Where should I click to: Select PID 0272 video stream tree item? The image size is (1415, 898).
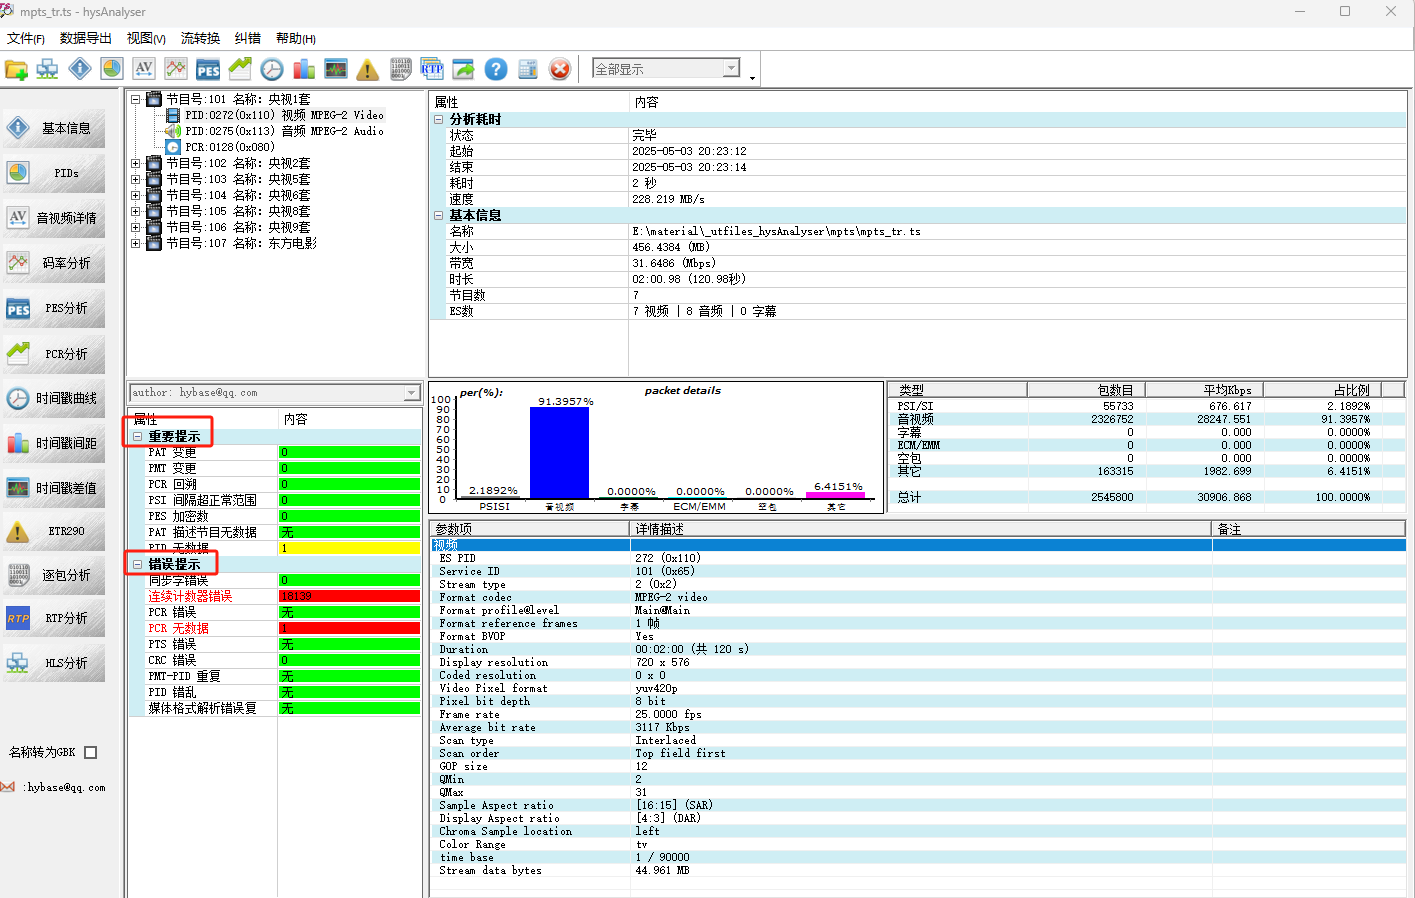point(284,115)
